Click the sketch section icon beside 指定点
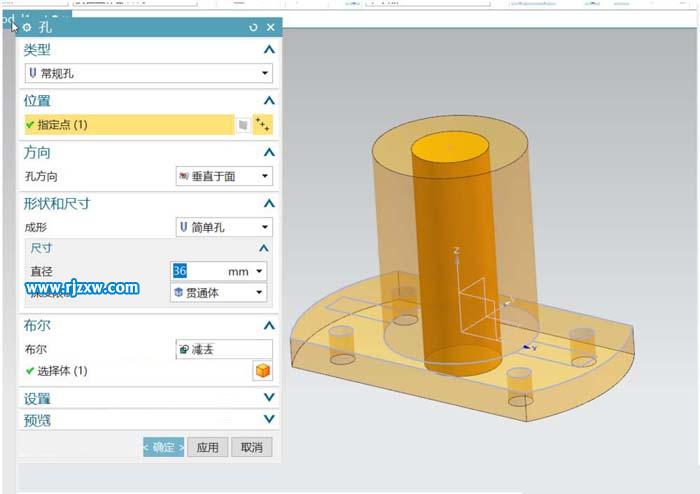Image resolution: width=700 pixels, height=494 pixels. coord(243,125)
